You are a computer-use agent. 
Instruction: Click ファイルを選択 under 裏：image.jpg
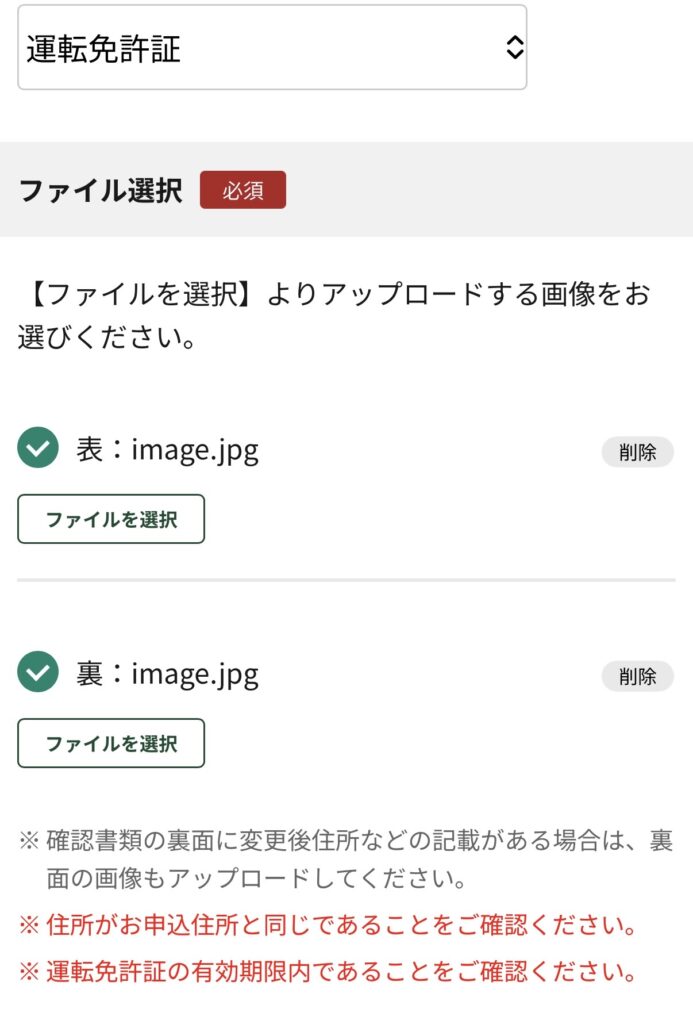pyautogui.click(x=111, y=743)
